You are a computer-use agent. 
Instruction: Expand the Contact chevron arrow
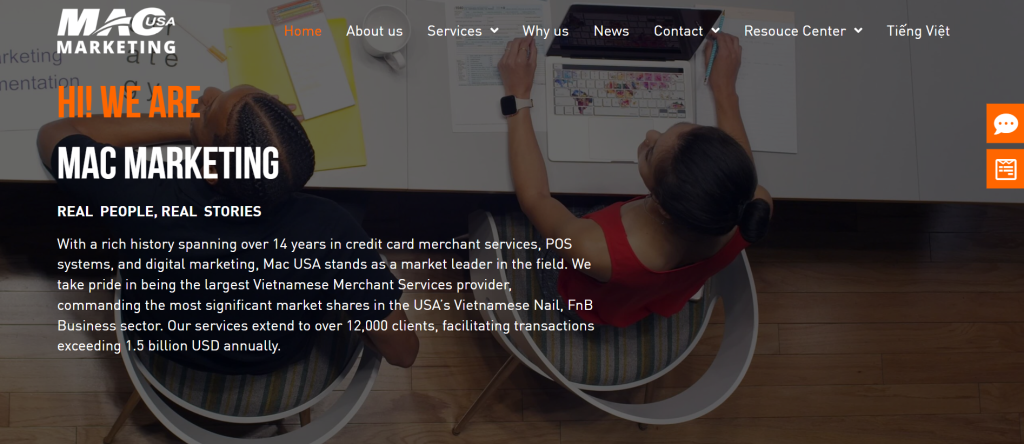click(x=716, y=31)
